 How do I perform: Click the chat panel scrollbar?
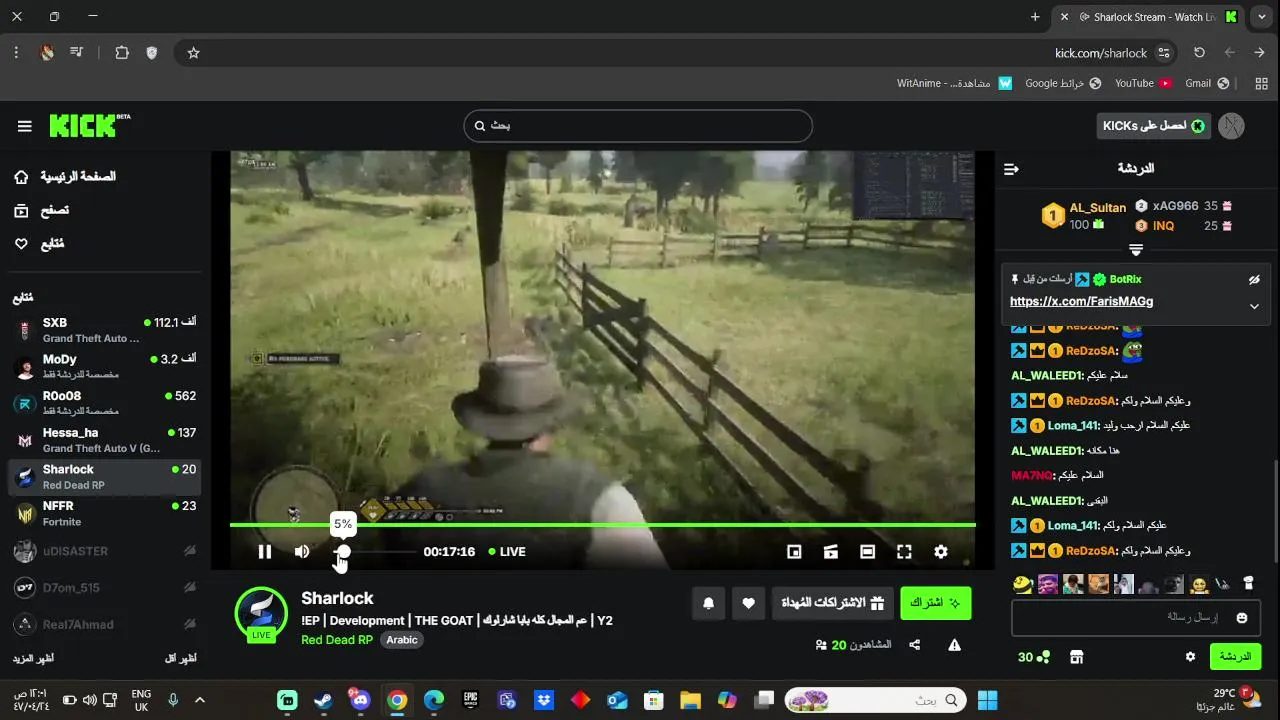coord(1275,510)
